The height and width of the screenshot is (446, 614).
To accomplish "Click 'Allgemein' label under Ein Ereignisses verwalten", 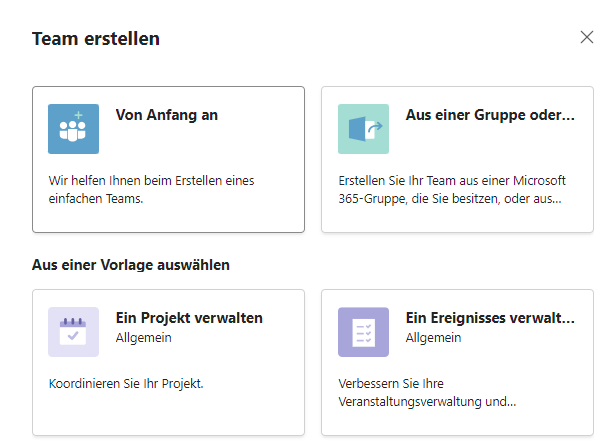I will point(433,338).
